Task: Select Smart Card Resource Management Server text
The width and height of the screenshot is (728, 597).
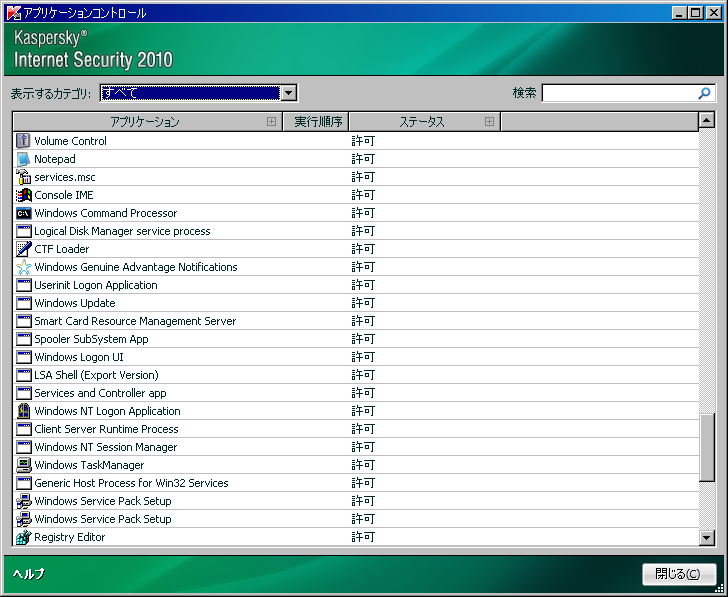Action: coord(135,321)
